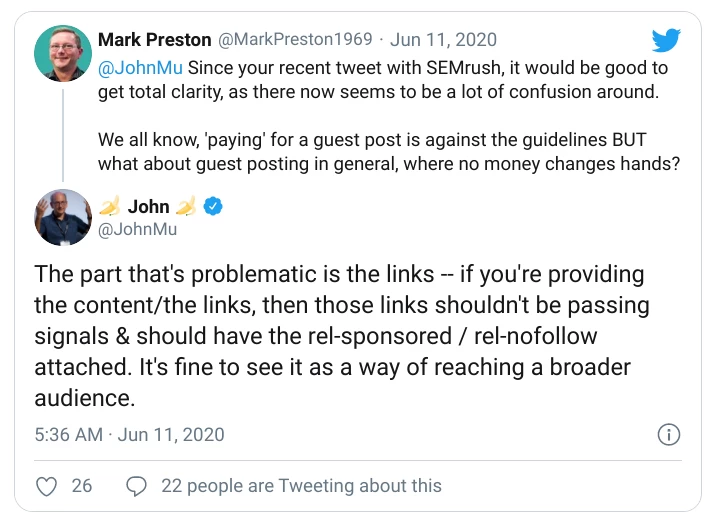The height and width of the screenshot is (522, 724).
Task: Click the @JohnMu mention in Mark's tweet
Action: (141, 68)
